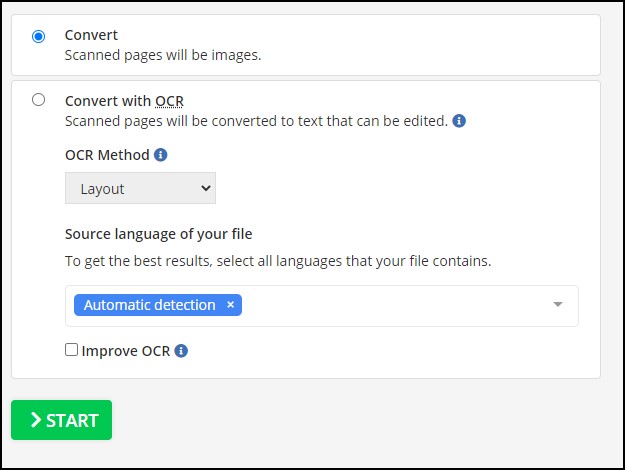
Task: Expand the source language list arrow
Action: coord(558,305)
